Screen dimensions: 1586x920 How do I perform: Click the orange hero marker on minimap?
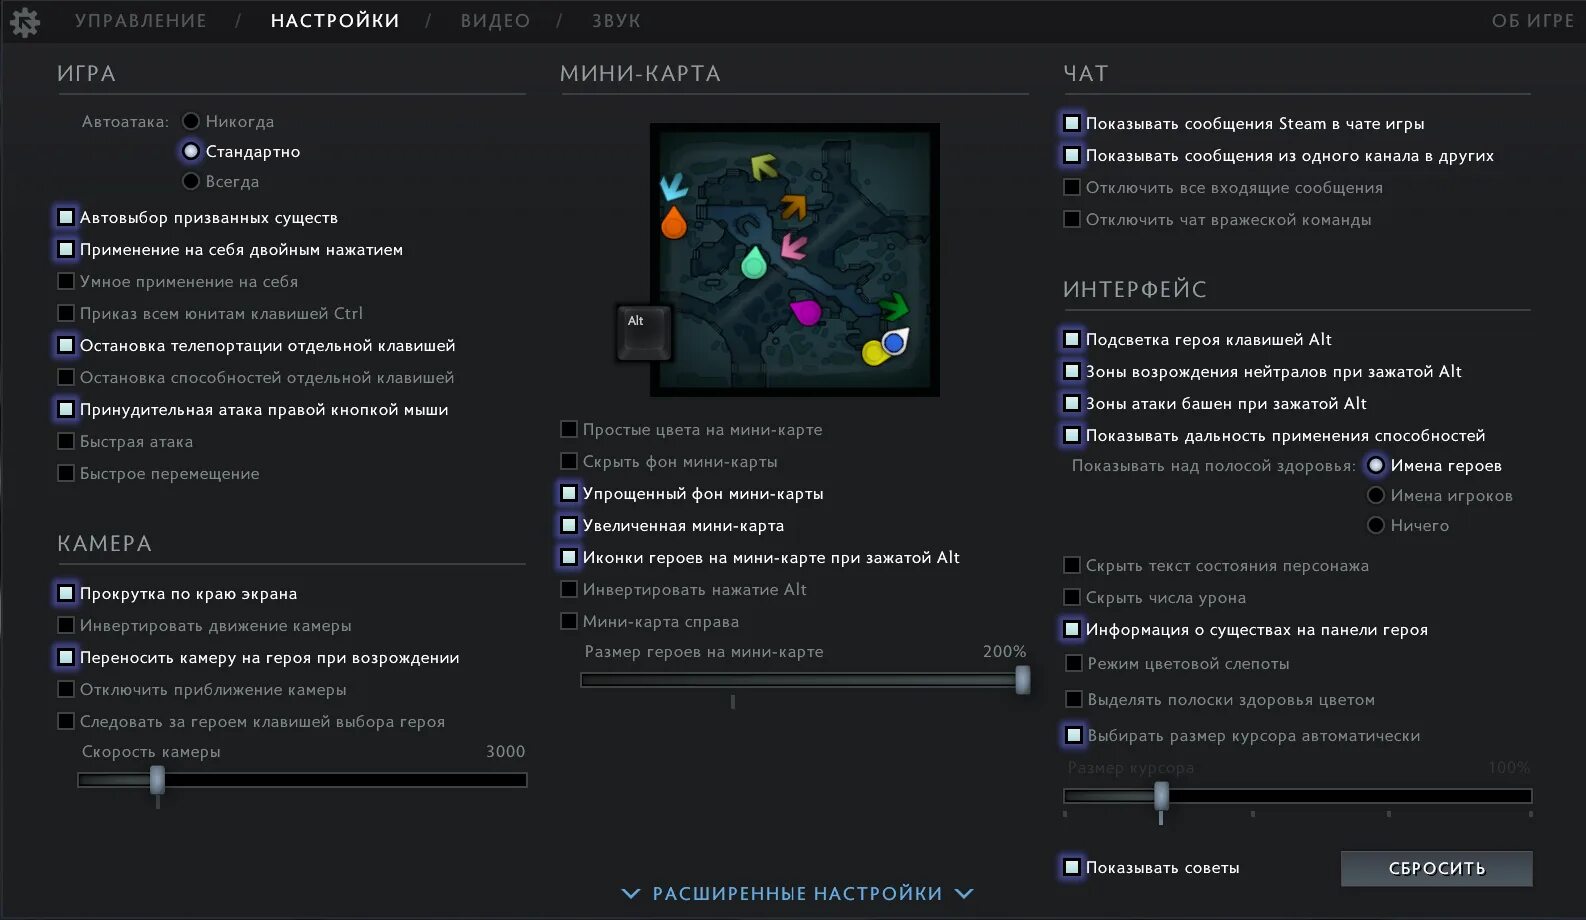[x=674, y=222]
